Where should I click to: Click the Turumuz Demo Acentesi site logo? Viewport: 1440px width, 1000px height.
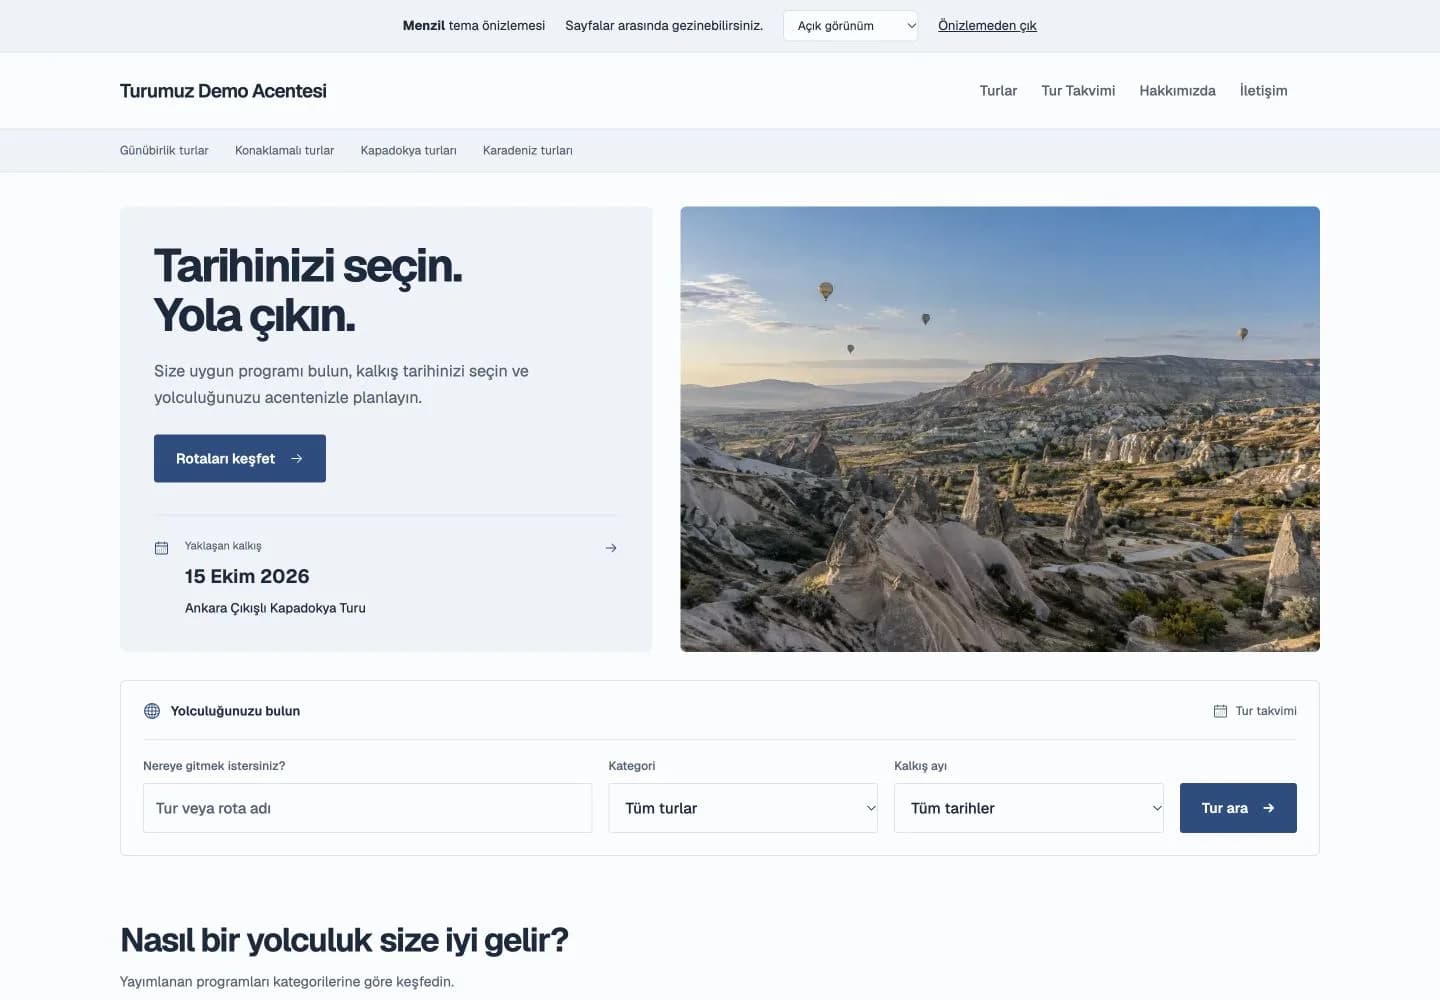[223, 91]
